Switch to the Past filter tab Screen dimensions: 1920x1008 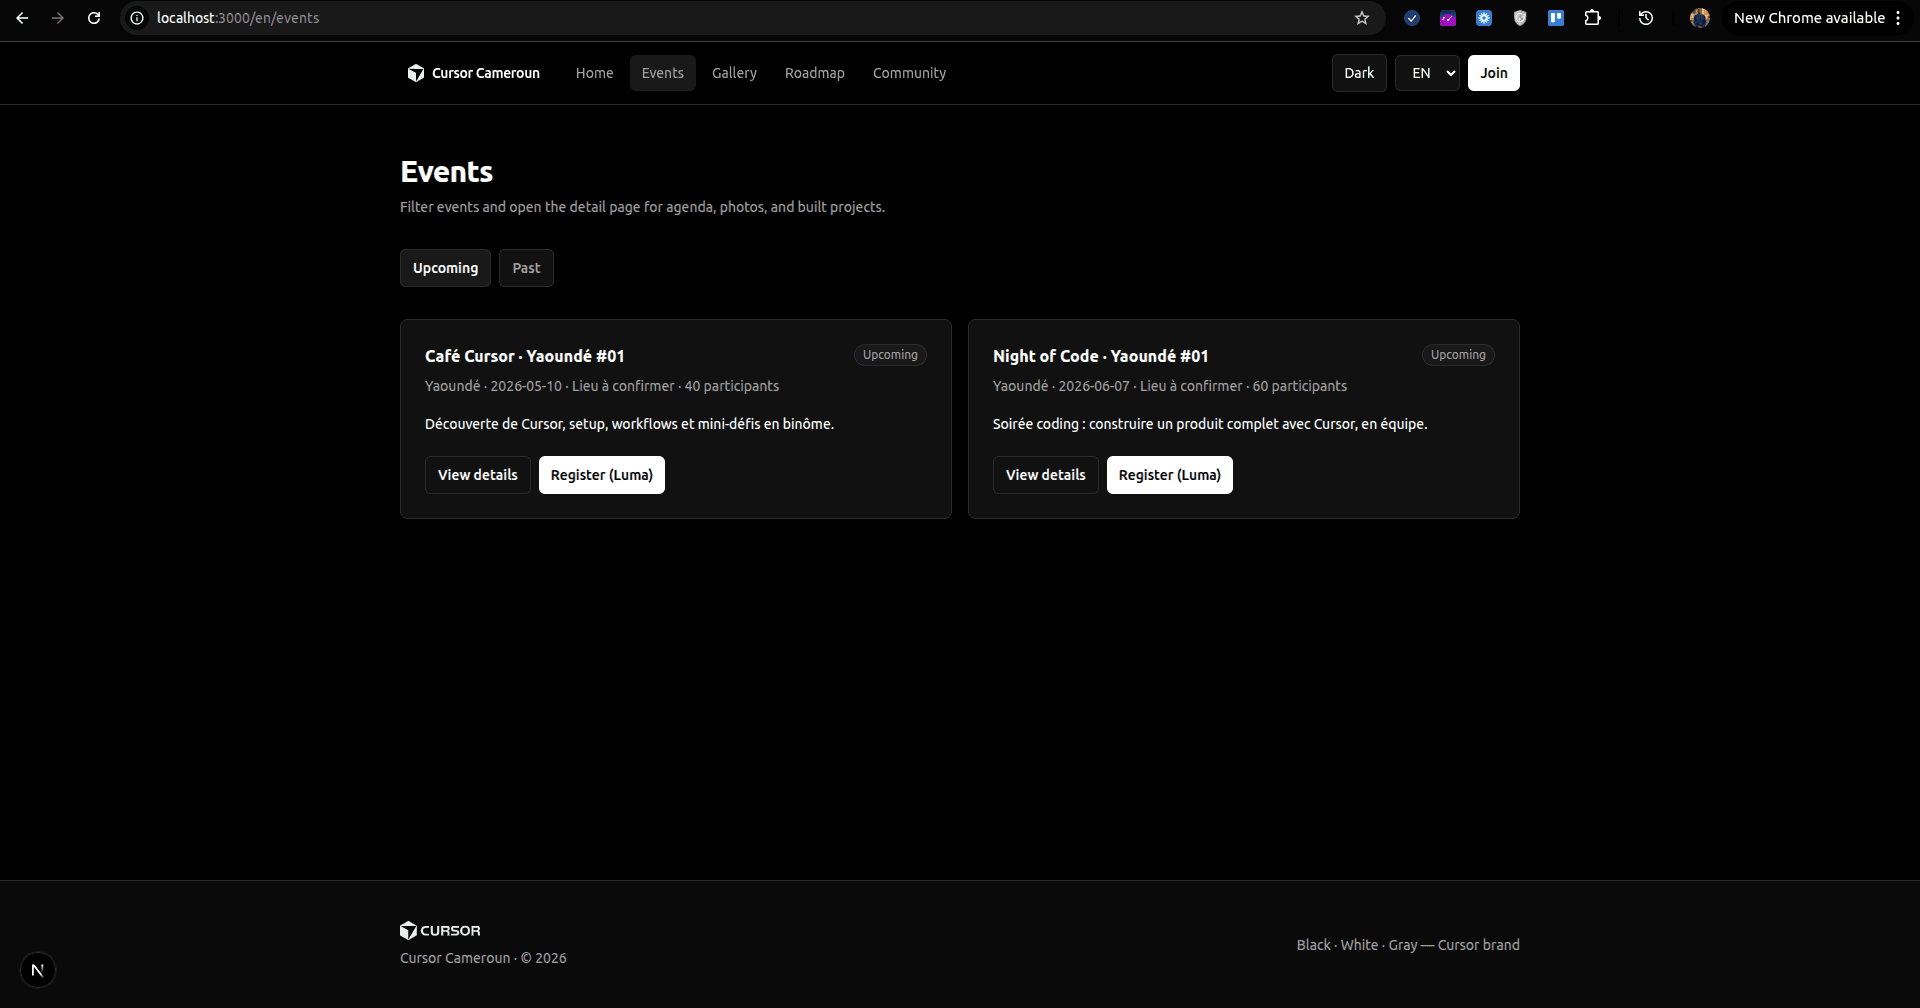(x=526, y=268)
